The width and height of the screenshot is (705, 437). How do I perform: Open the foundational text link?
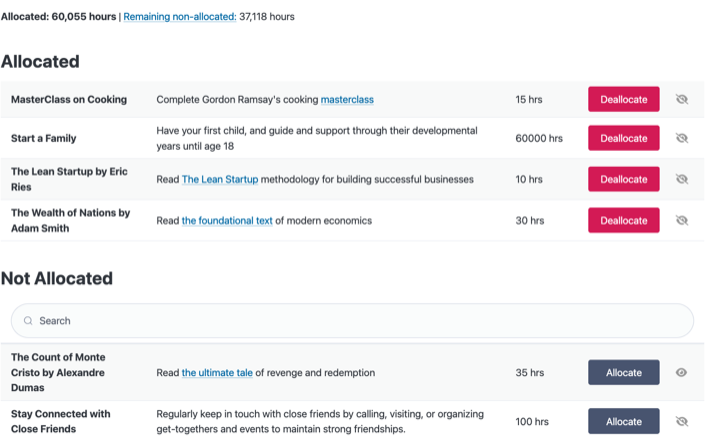coord(227,220)
